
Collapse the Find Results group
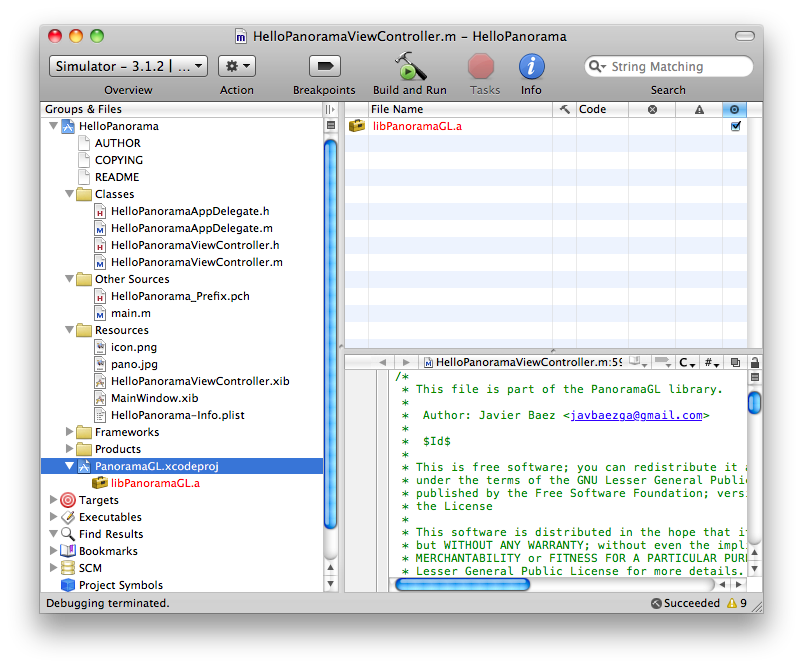[x=53, y=533]
